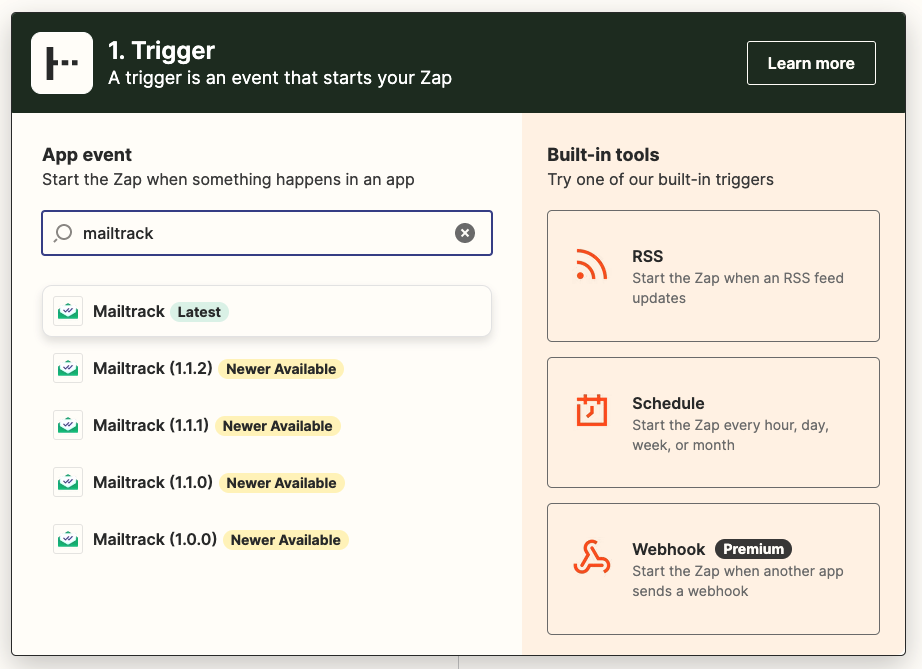Image resolution: width=922 pixels, height=669 pixels.
Task: Clear the mailtrack search query
Action: tap(465, 233)
